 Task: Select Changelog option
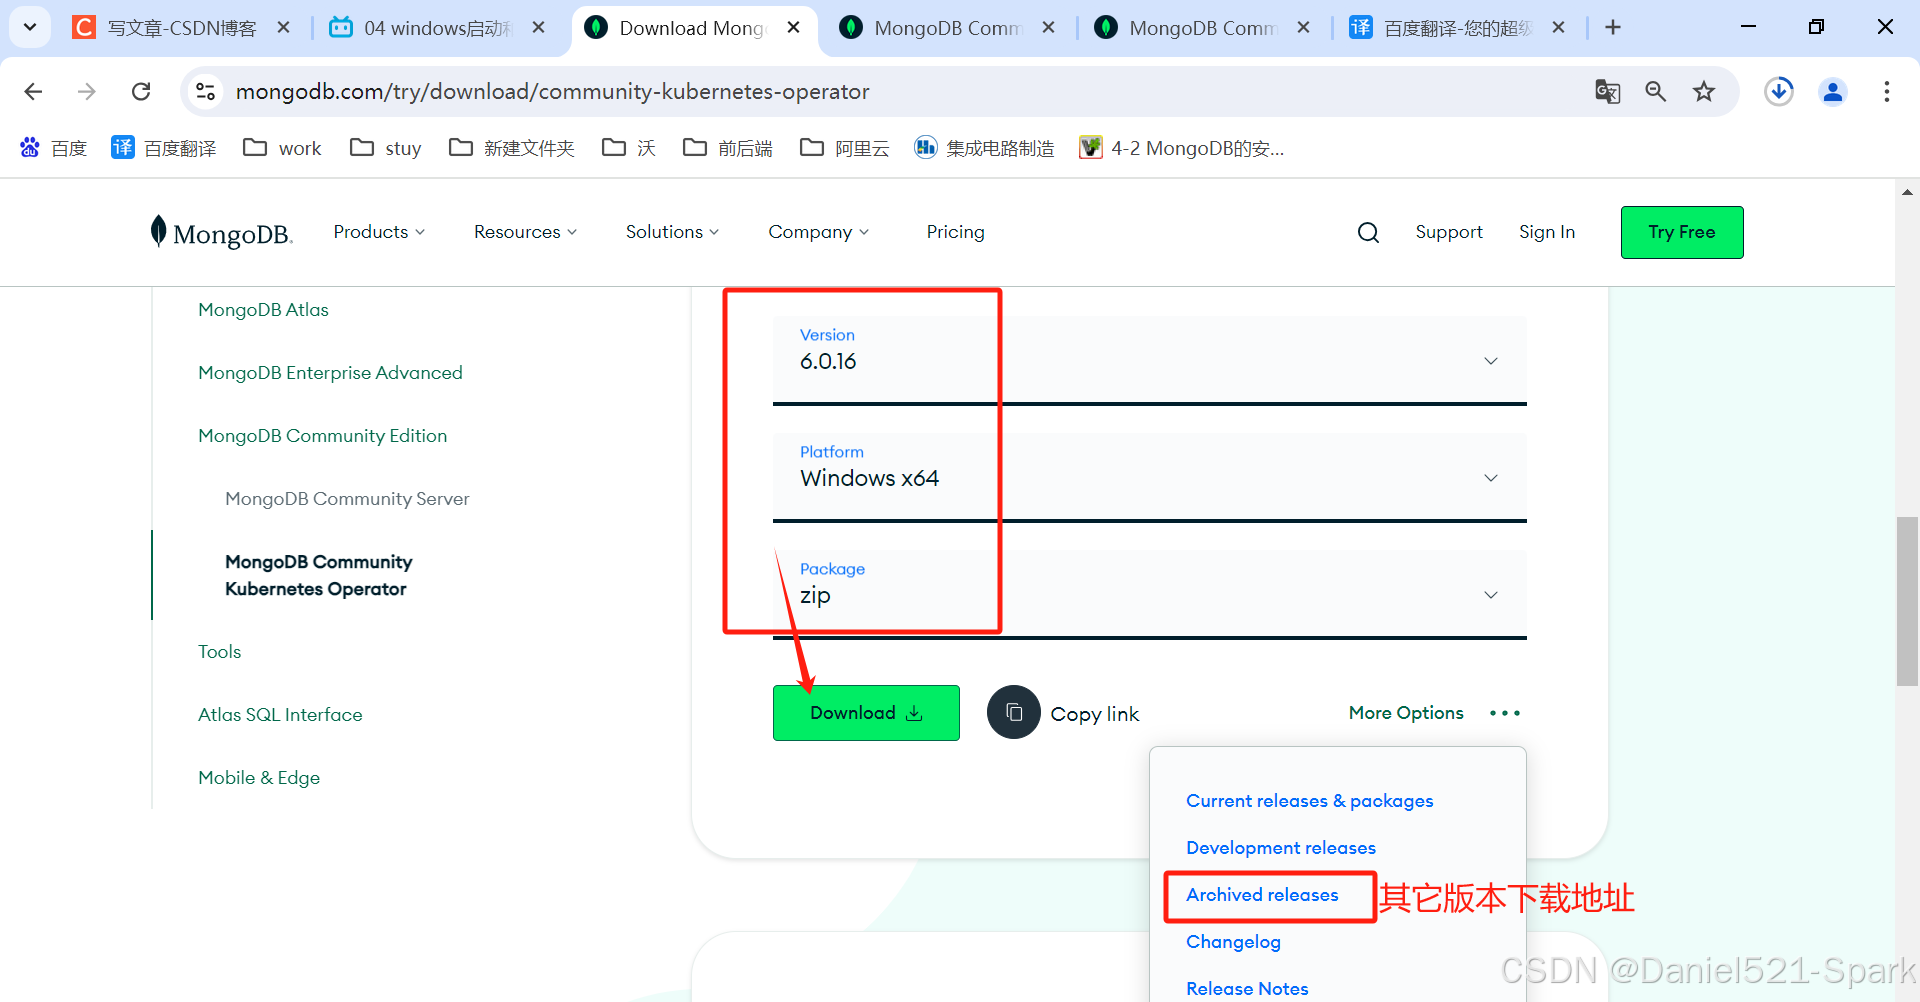(x=1233, y=942)
